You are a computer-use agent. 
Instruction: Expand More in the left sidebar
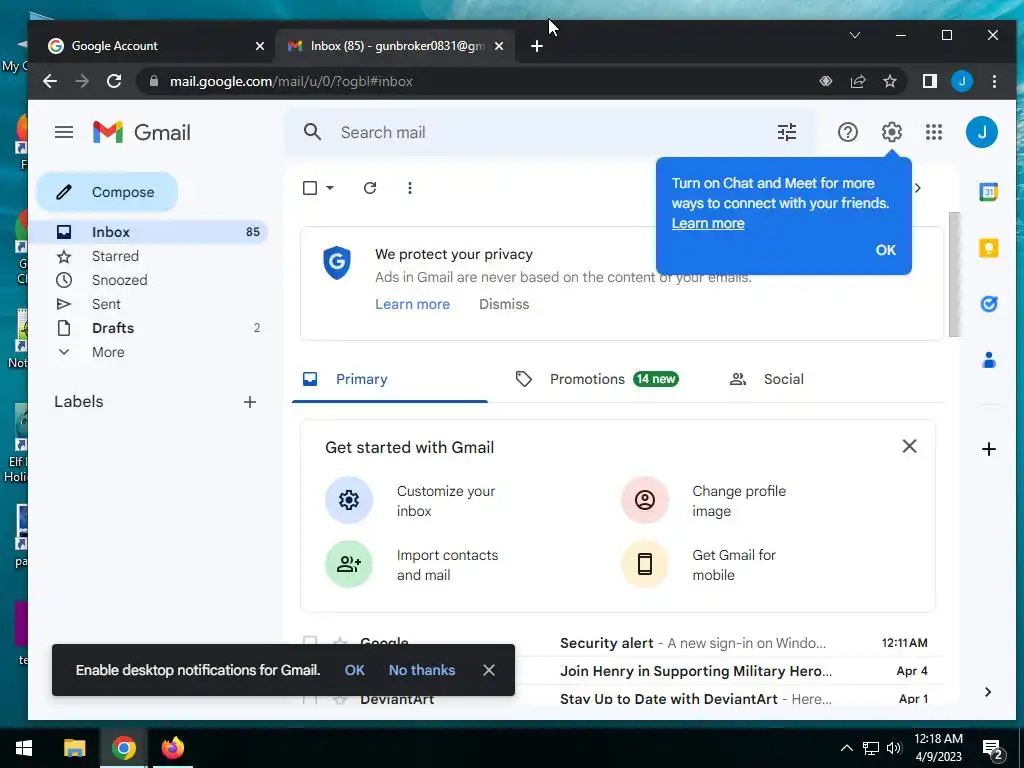click(x=108, y=352)
